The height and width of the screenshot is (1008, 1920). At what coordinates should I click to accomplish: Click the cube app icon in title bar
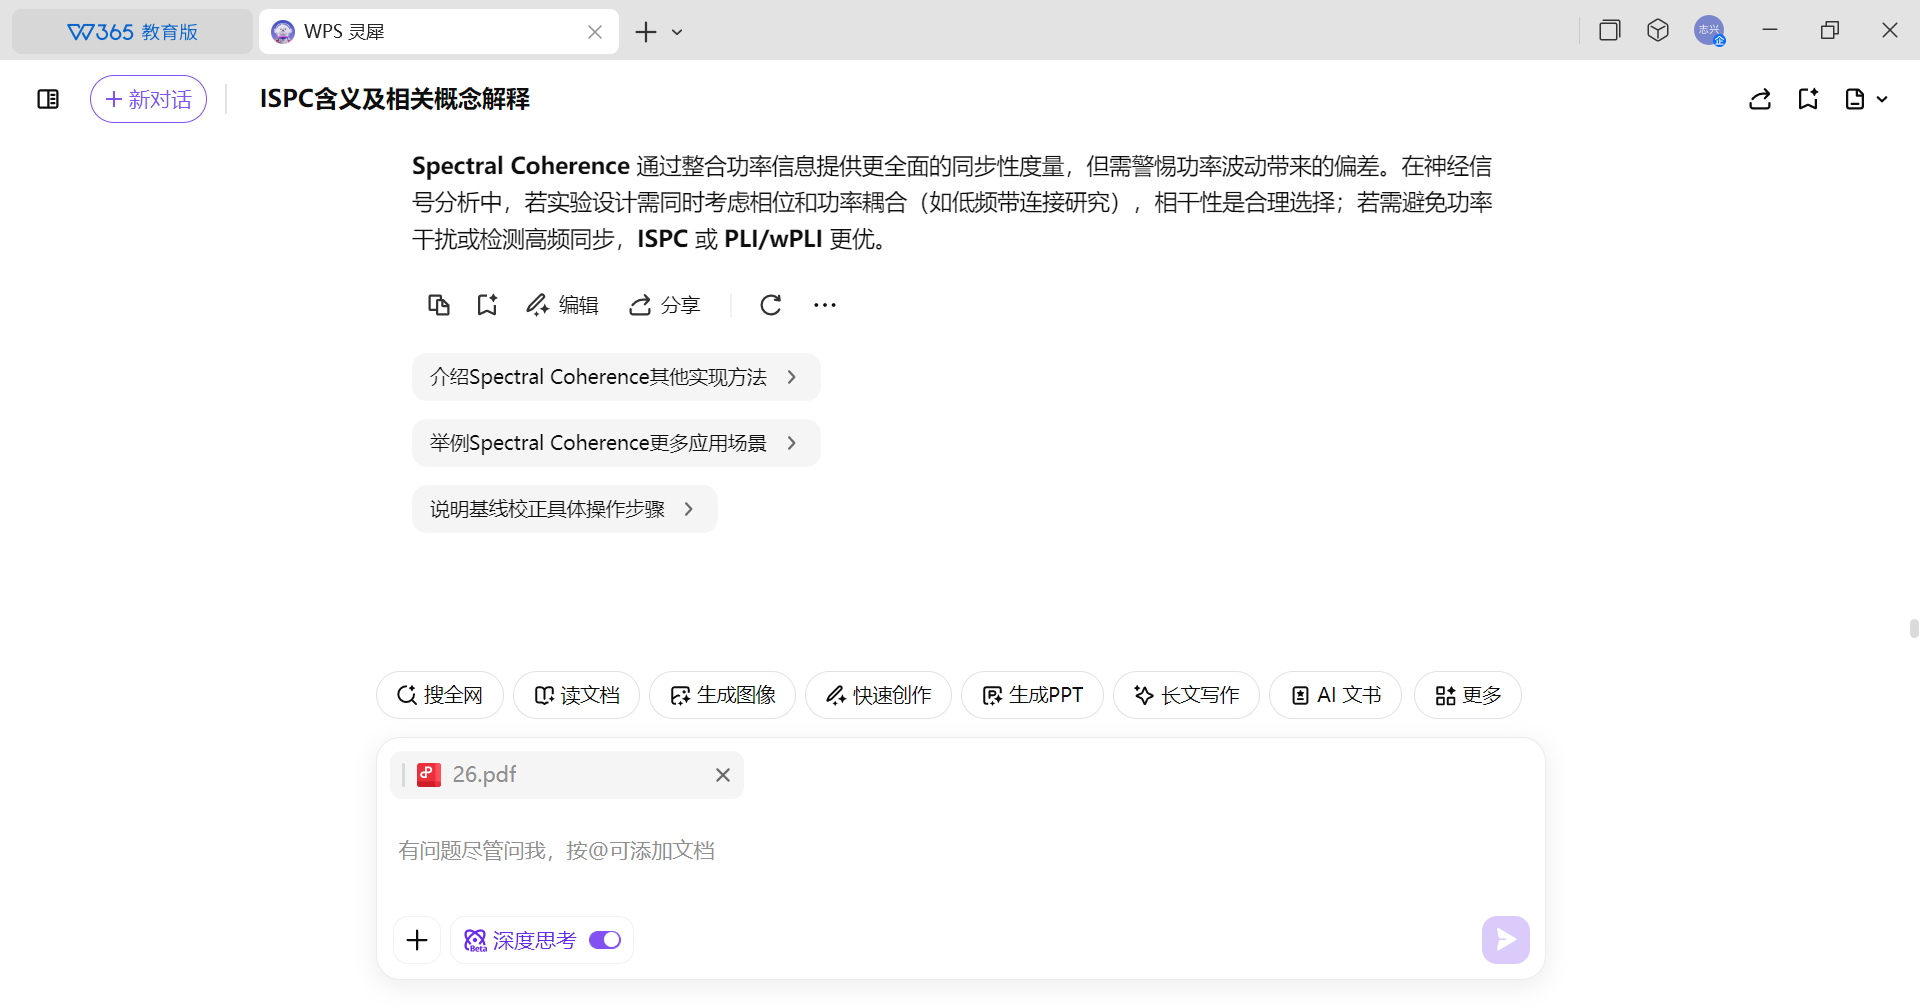(1658, 30)
